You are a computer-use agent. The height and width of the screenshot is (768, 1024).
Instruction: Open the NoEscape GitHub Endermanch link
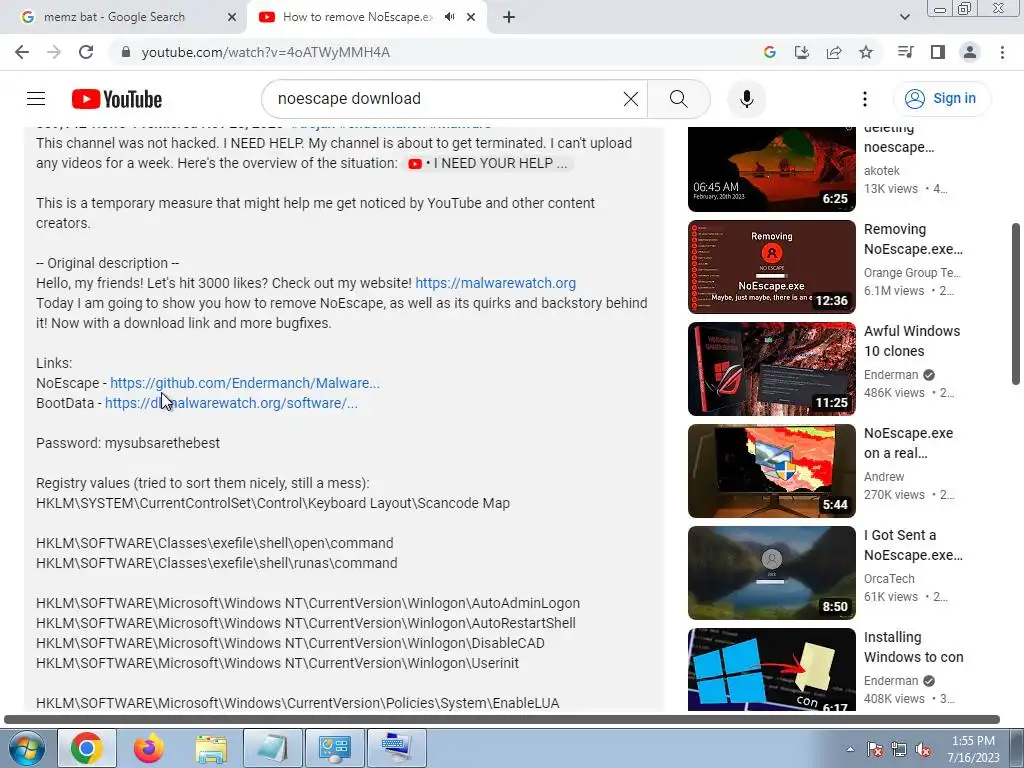coord(244,383)
